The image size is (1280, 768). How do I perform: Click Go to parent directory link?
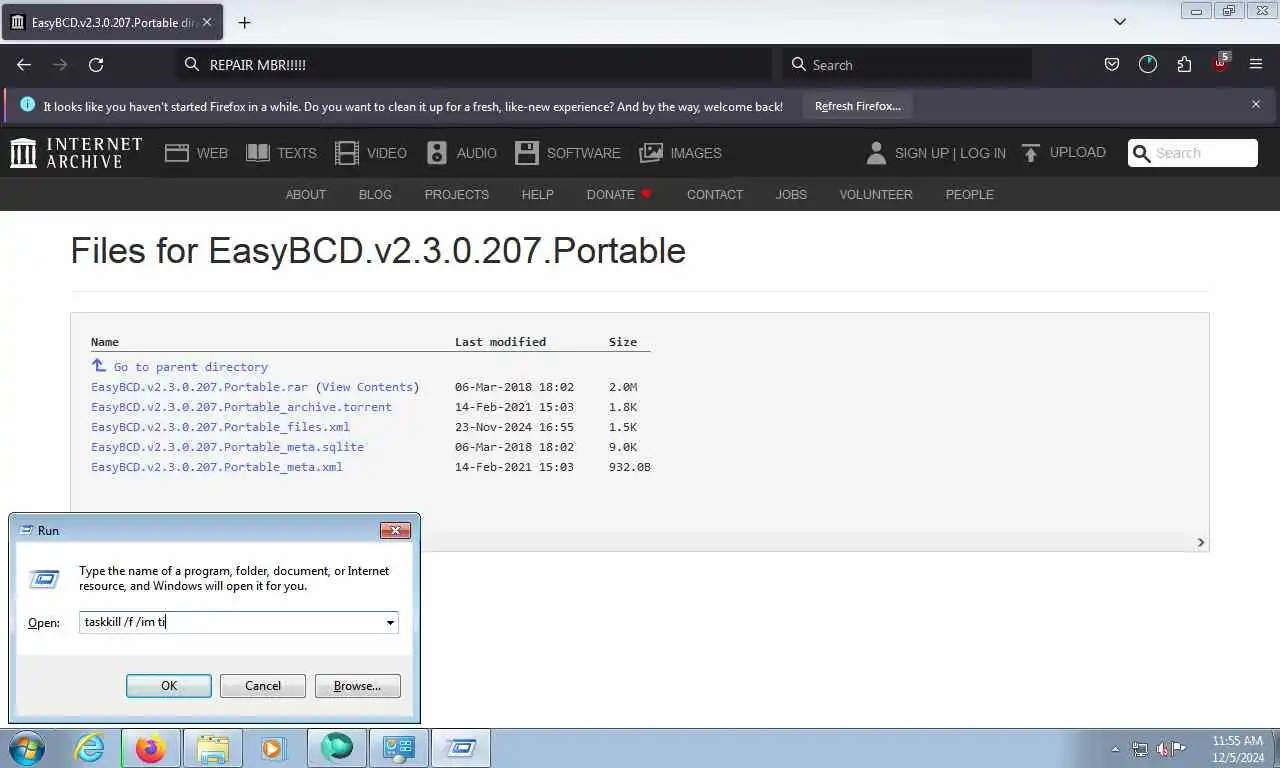click(190, 367)
